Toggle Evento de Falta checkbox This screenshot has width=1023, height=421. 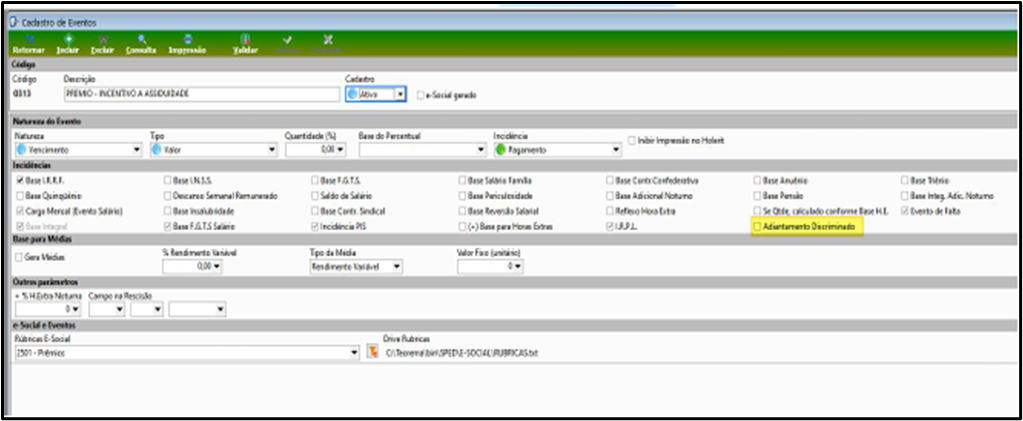[x=904, y=211]
